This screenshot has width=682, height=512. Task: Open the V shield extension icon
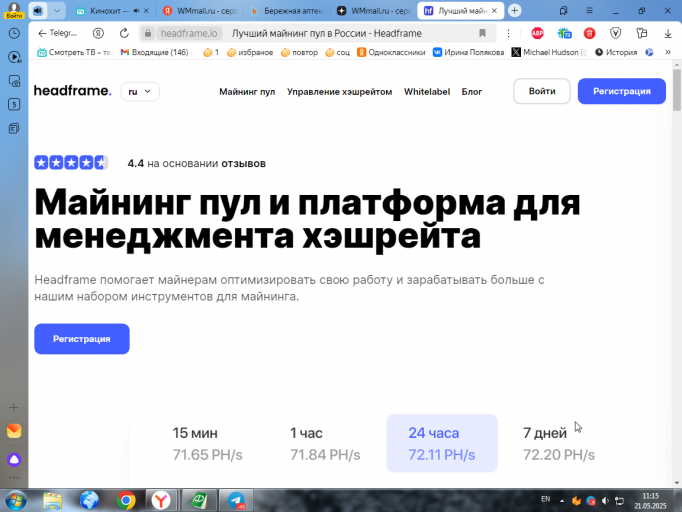[x=615, y=33]
